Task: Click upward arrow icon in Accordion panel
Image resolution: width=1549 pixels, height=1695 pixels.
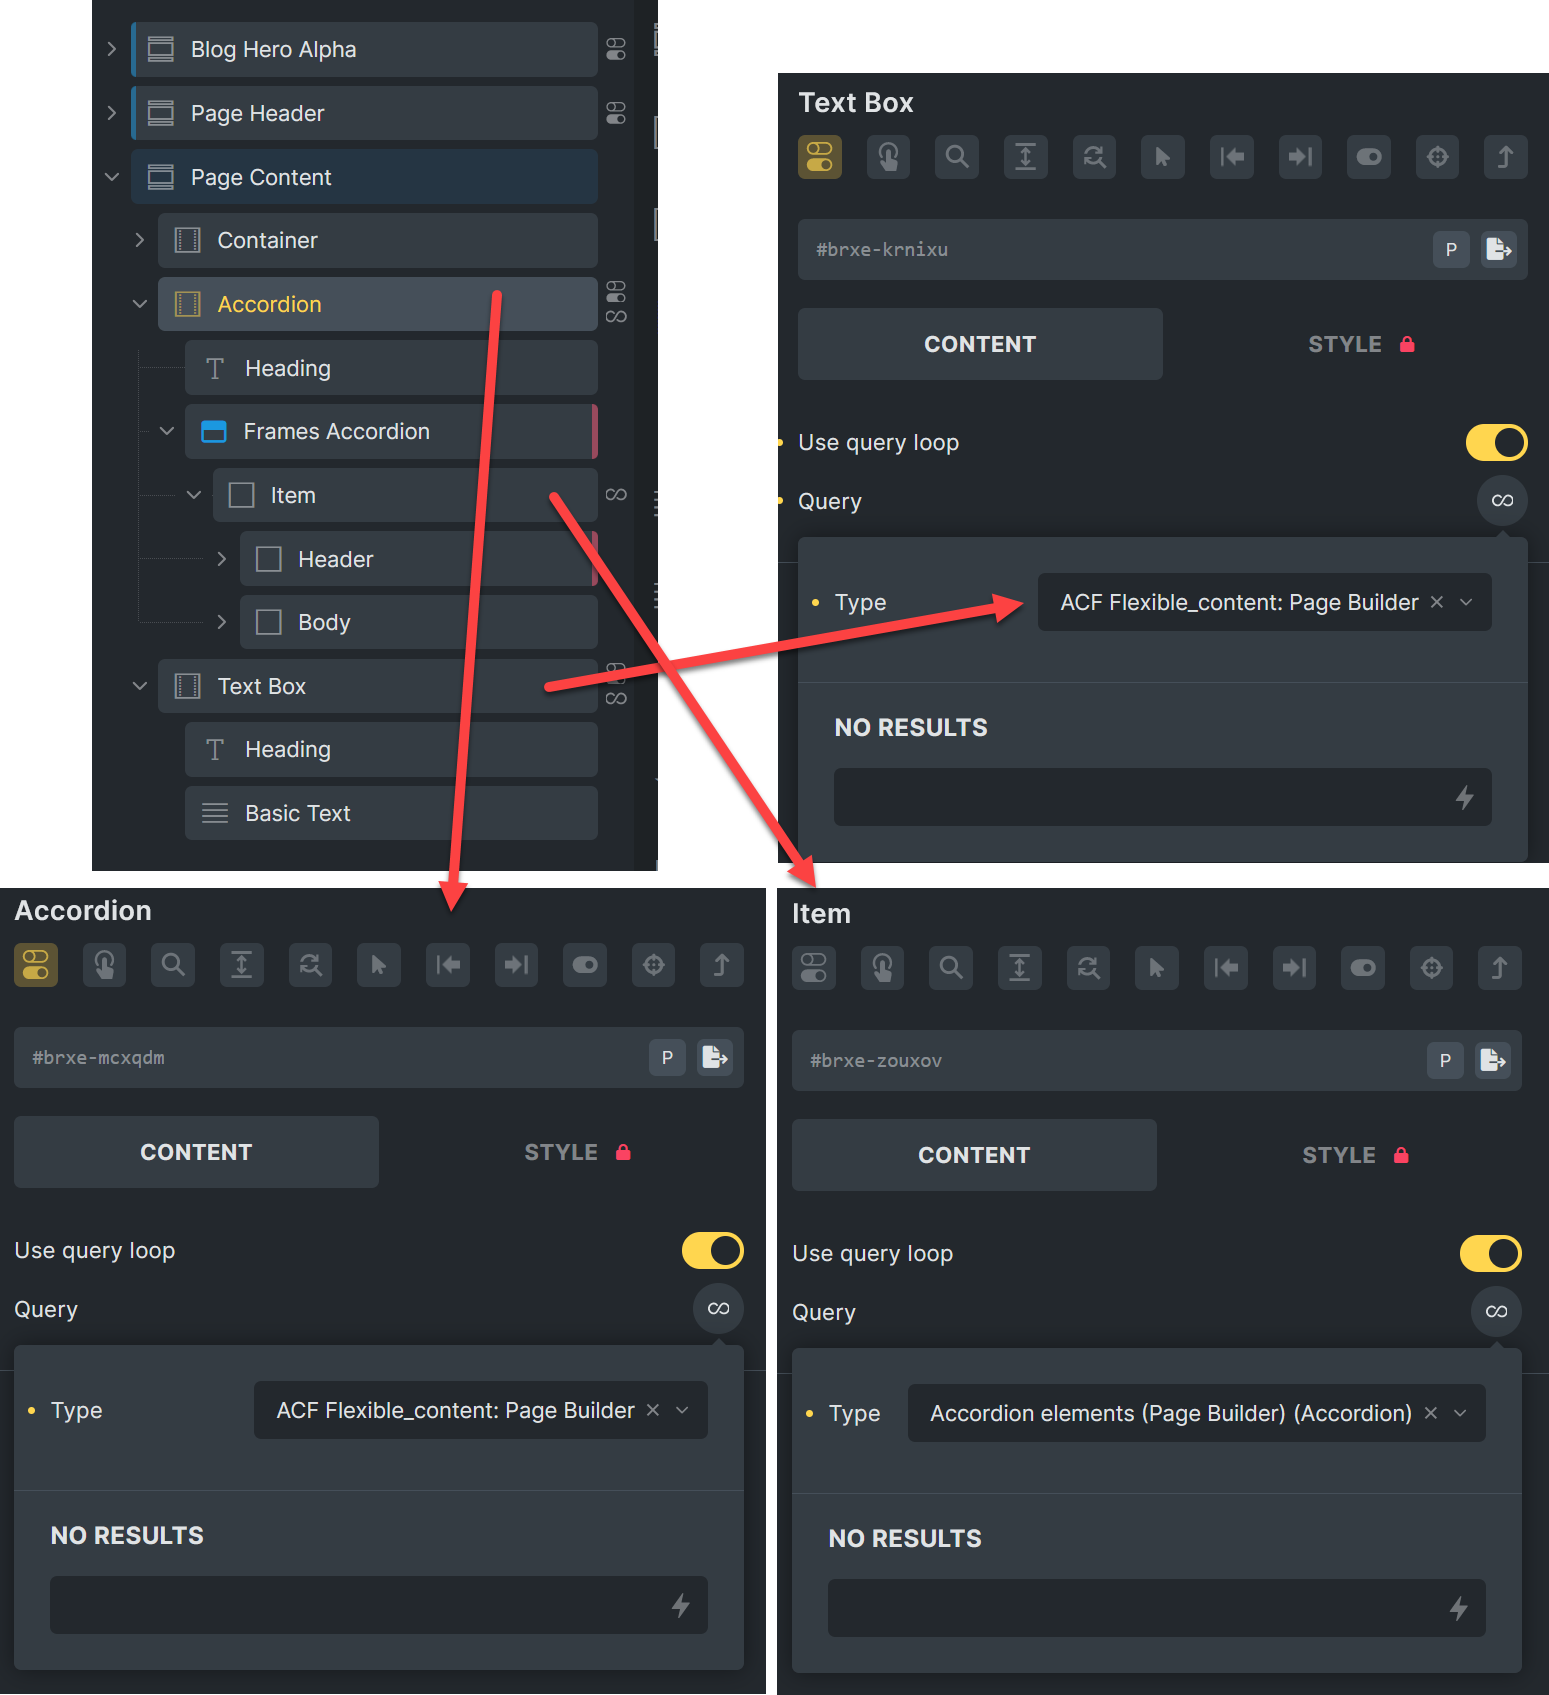Action: pyautogui.click(x=721, y=965)
